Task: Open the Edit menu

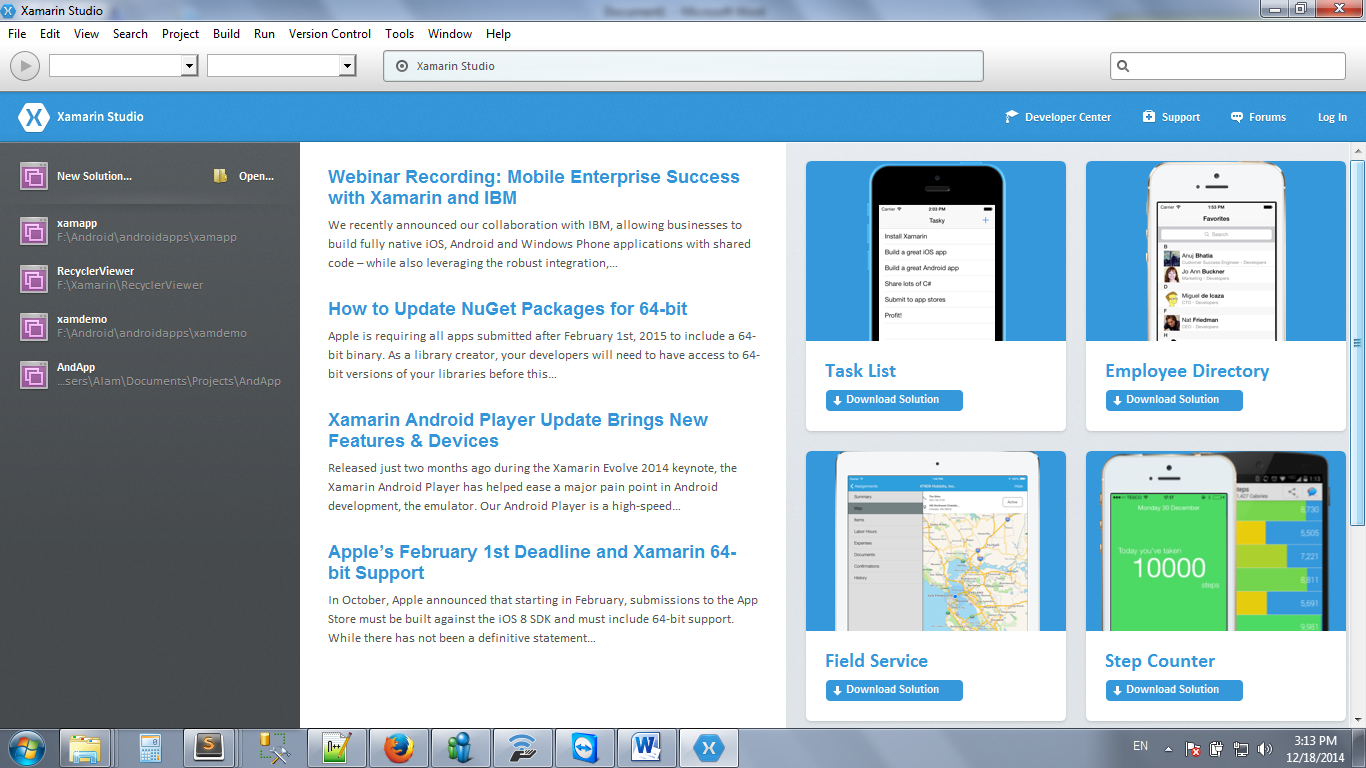Action: (50, 34)
